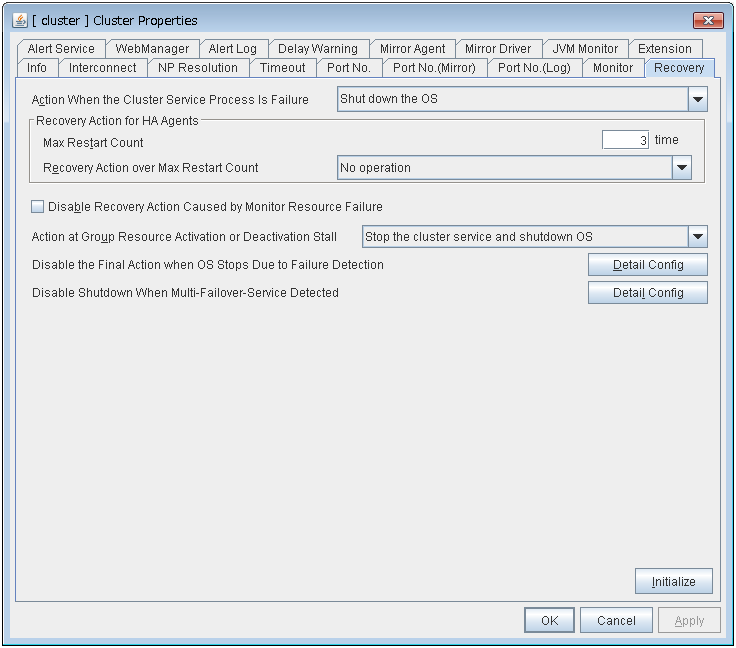736x648 pixels.
Task: Open Detail Config for Multi-Failover-Service shutdown
Action: [648, 293]
